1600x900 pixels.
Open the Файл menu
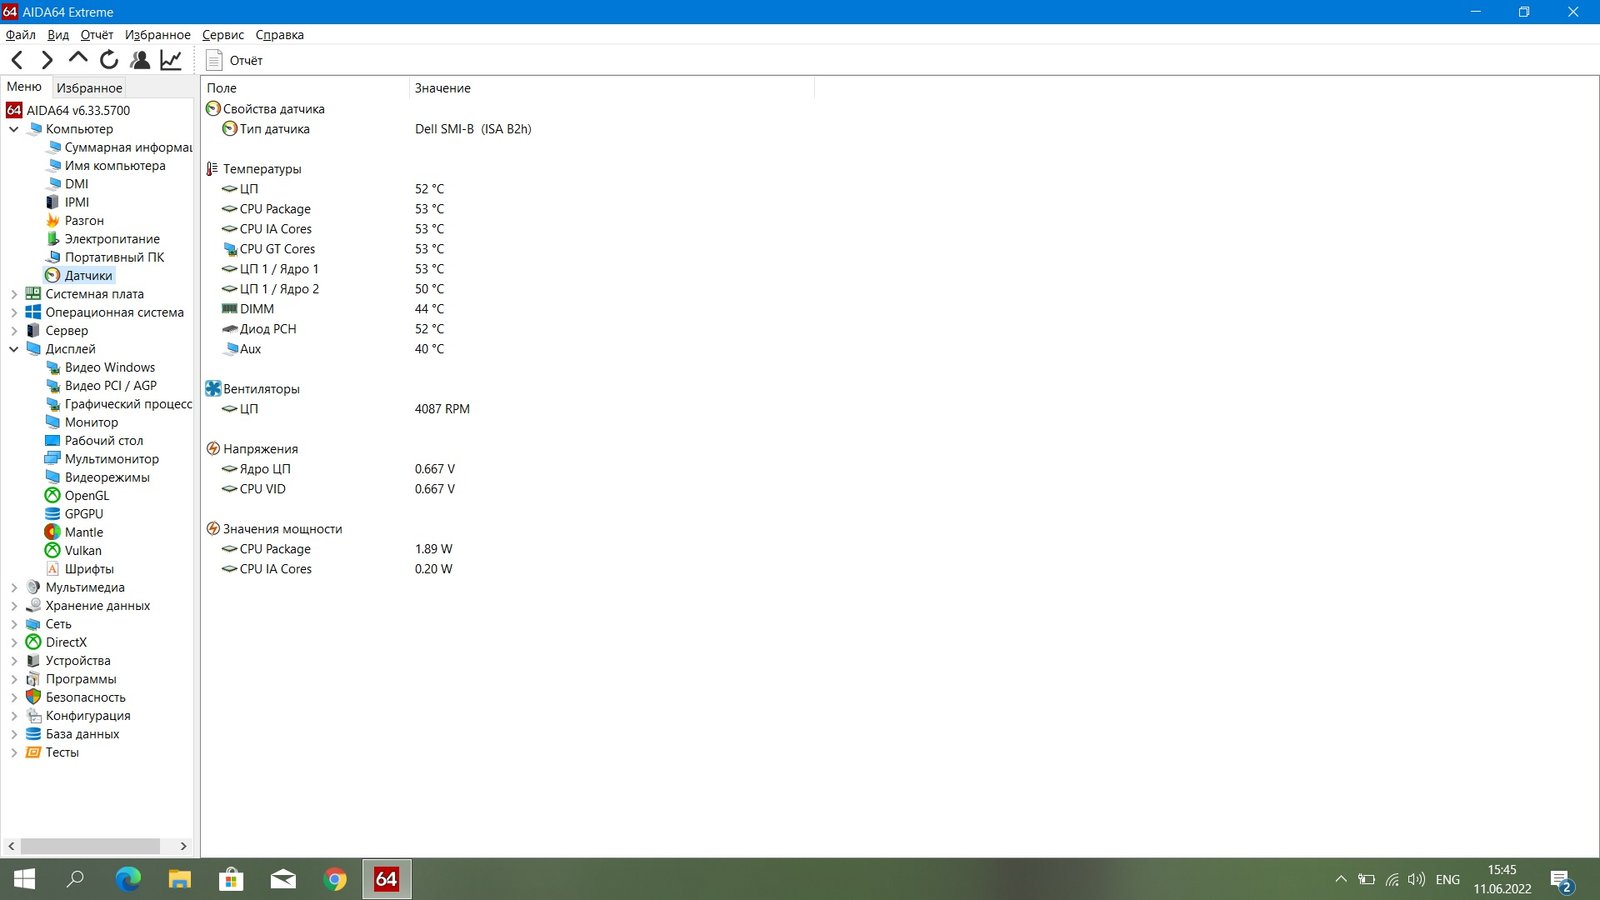tap(21, 35)
